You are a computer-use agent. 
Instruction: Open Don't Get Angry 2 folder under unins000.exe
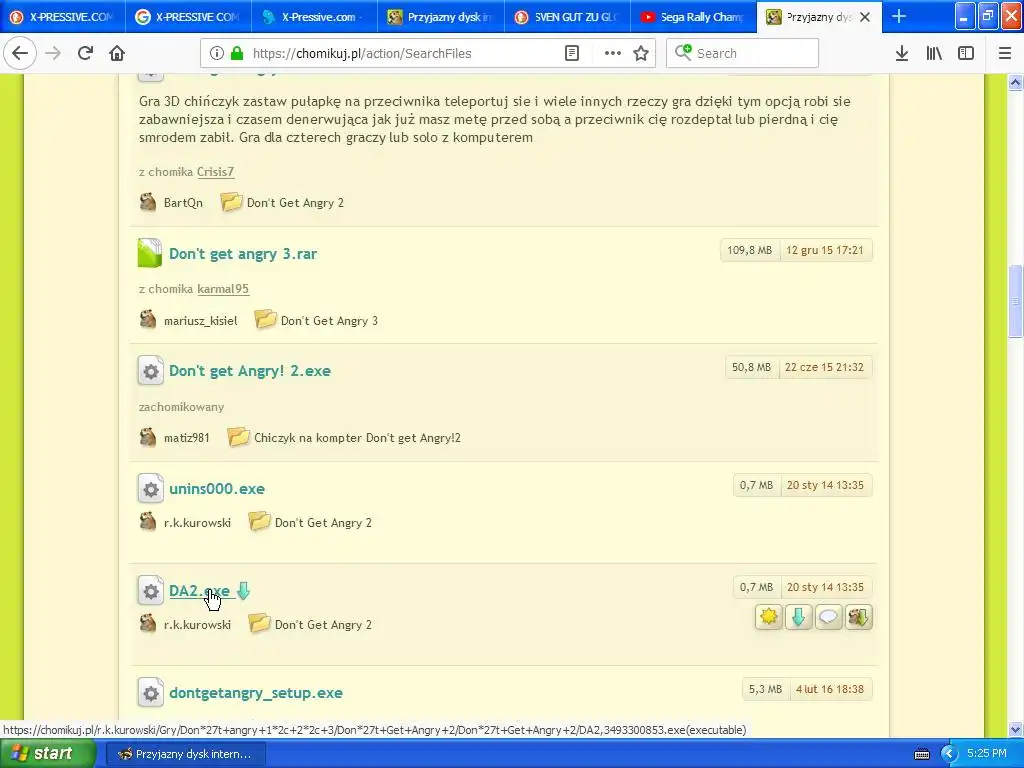click(323, 522)
